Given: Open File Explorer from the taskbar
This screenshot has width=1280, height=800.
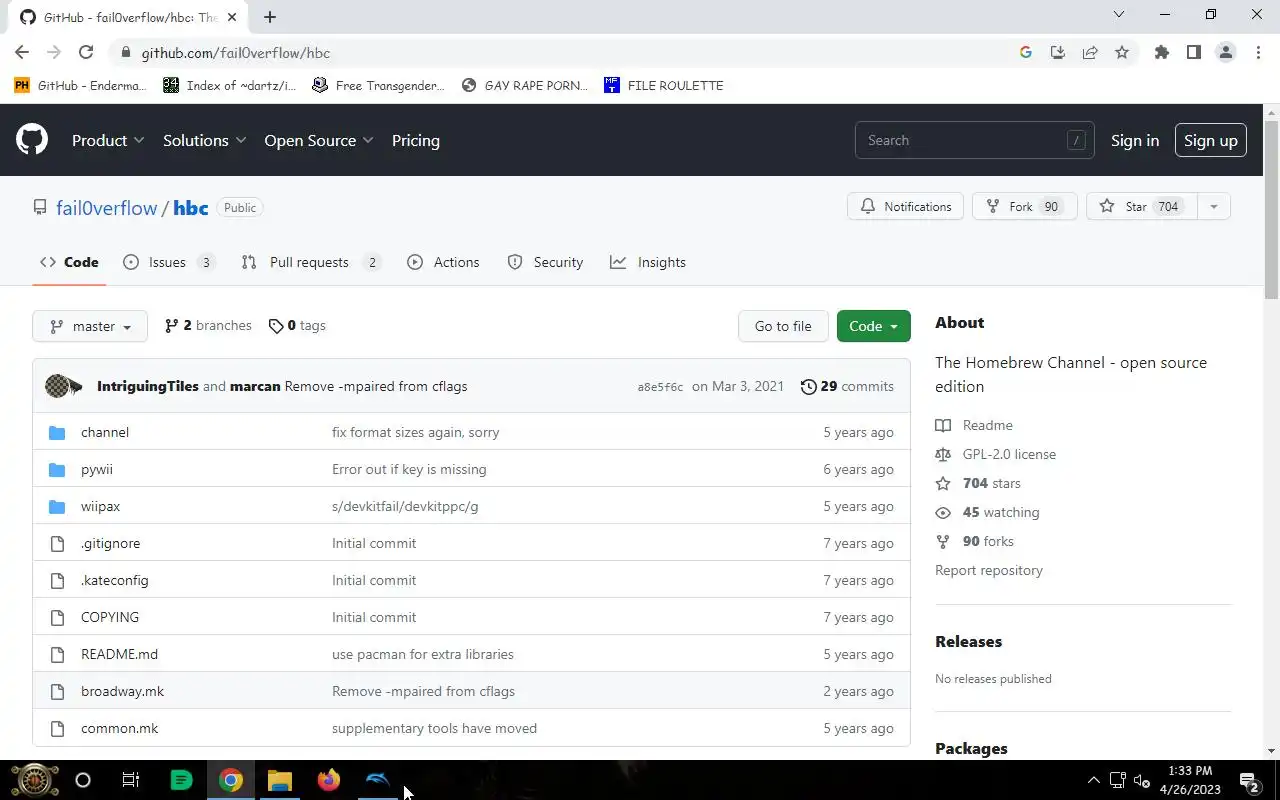Looking at the screenshot, I should (x=280, y=780).
